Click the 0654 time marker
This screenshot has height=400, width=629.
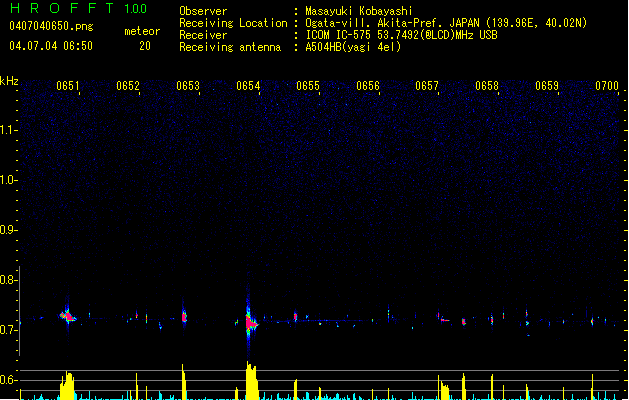click(x=248, y=86)
